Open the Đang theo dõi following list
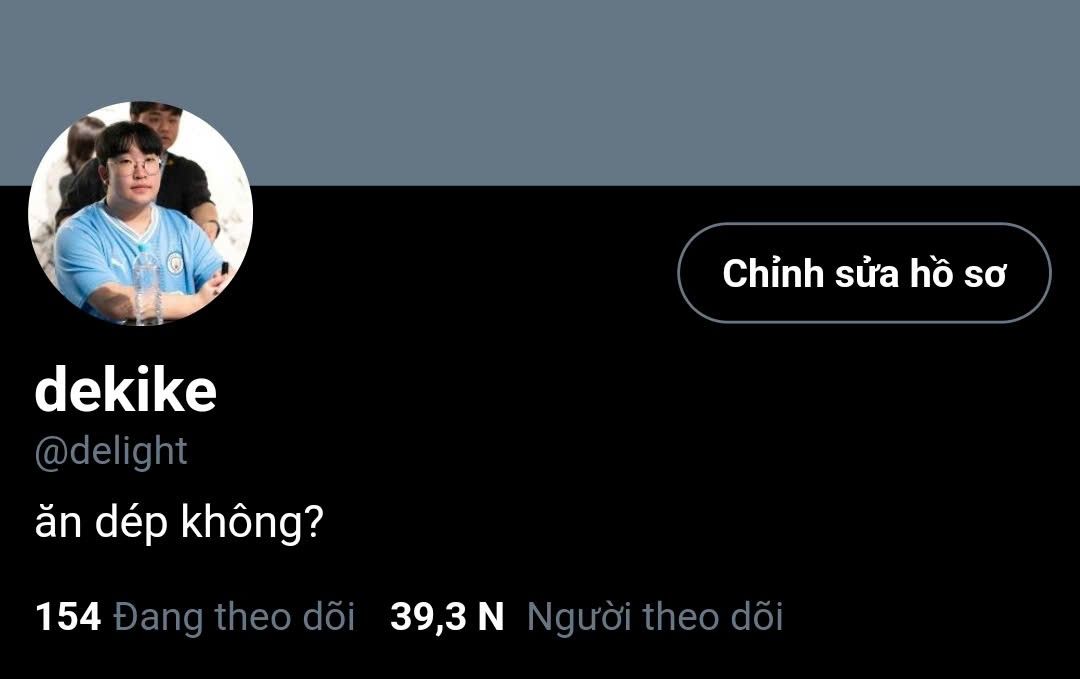 pyautogui.click(x=233, y=616)
